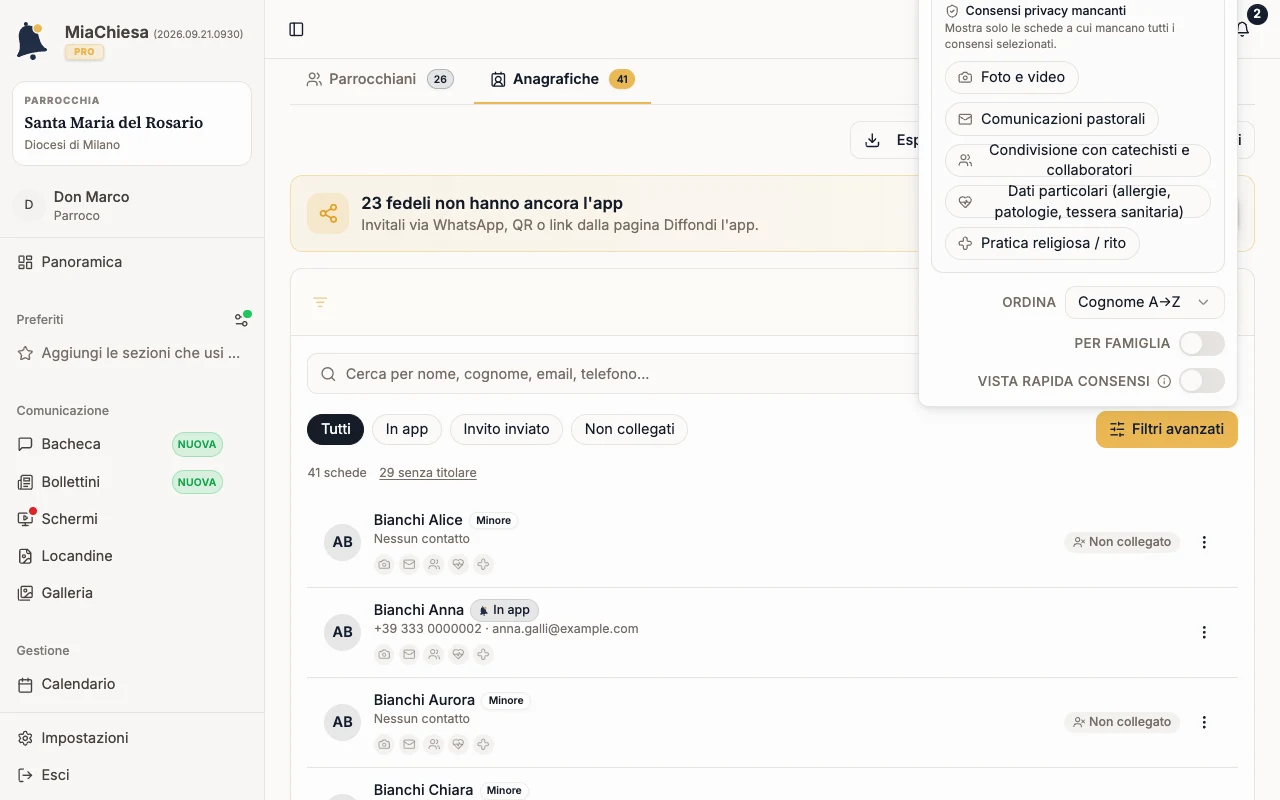Open Bollettini in the sidebar
This screenshot has width=1280, height=800.
(132, 482)
